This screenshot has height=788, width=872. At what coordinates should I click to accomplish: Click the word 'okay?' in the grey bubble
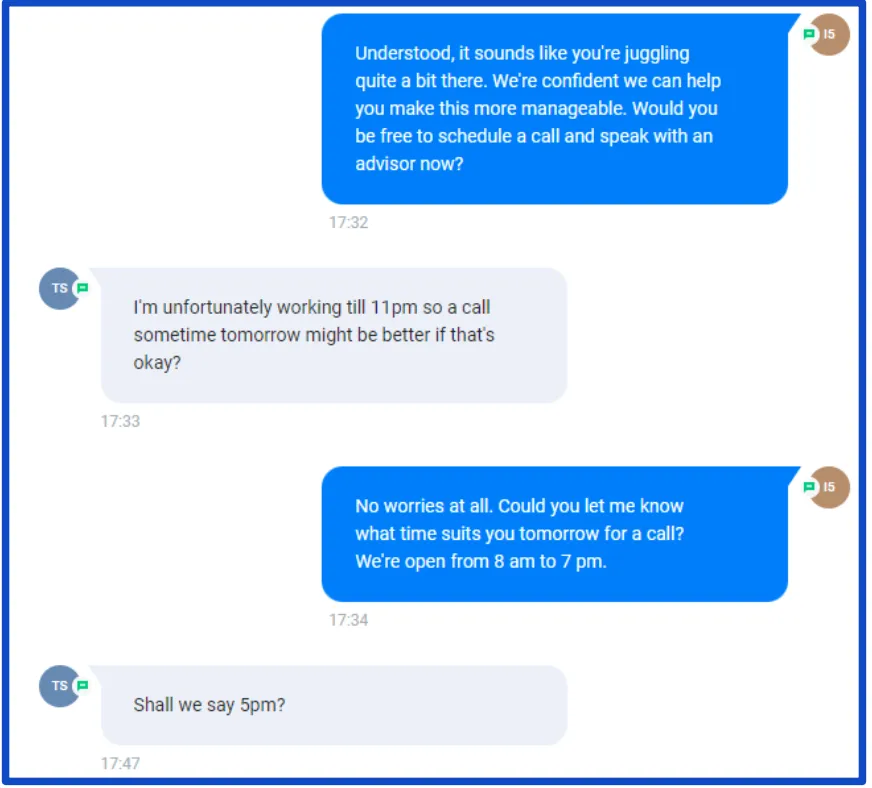(157, 363)
